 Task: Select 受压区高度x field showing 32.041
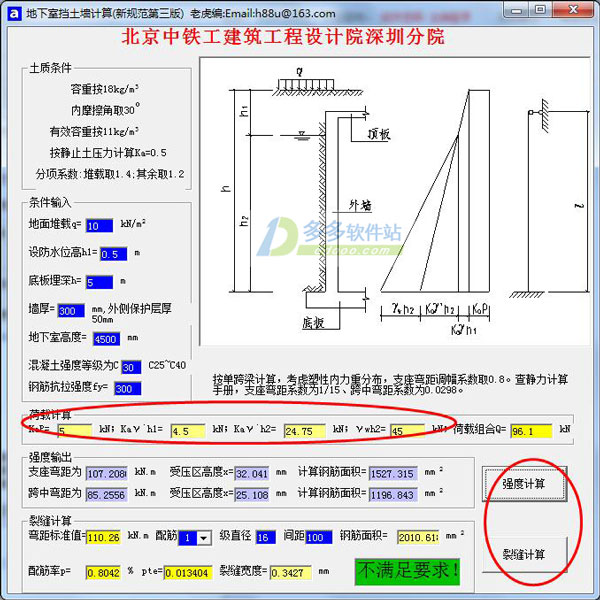252,474
